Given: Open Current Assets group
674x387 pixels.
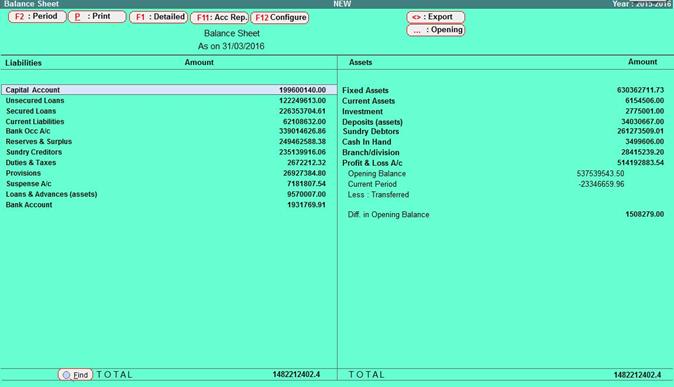Looking at the screenshot, I should [x=505, y=101].
